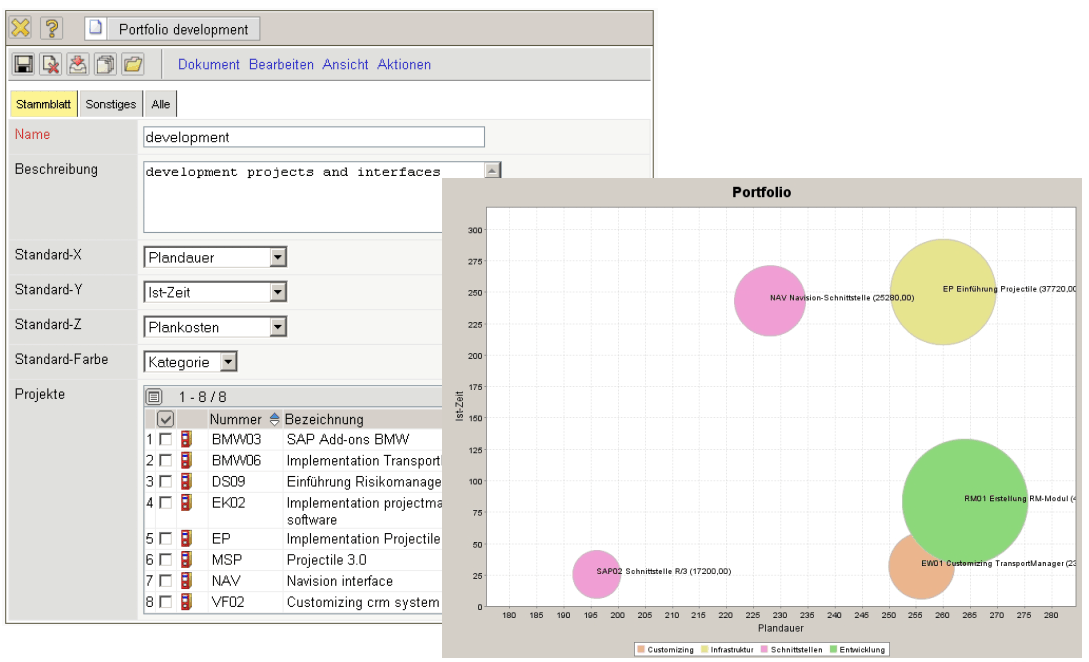1089x662 pixels.
Task: Click the copy document icon
Action: tap(105, 65)
